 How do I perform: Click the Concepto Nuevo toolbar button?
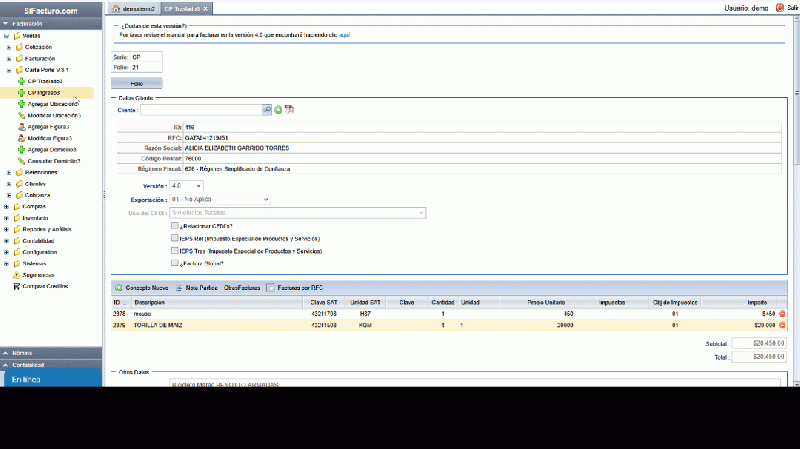click(140, 288)
